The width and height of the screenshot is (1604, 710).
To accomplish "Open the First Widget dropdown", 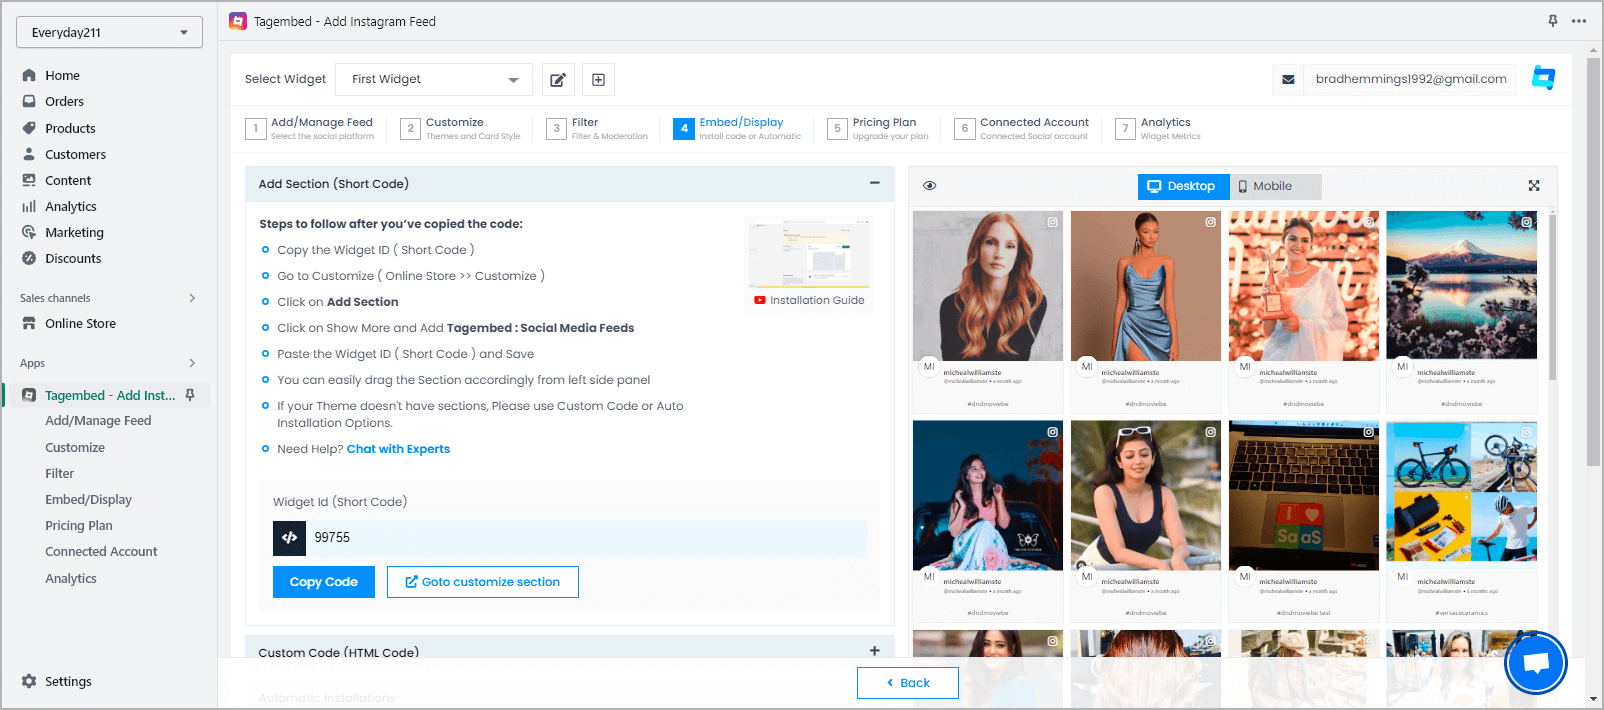I will [x=435, y=79].
